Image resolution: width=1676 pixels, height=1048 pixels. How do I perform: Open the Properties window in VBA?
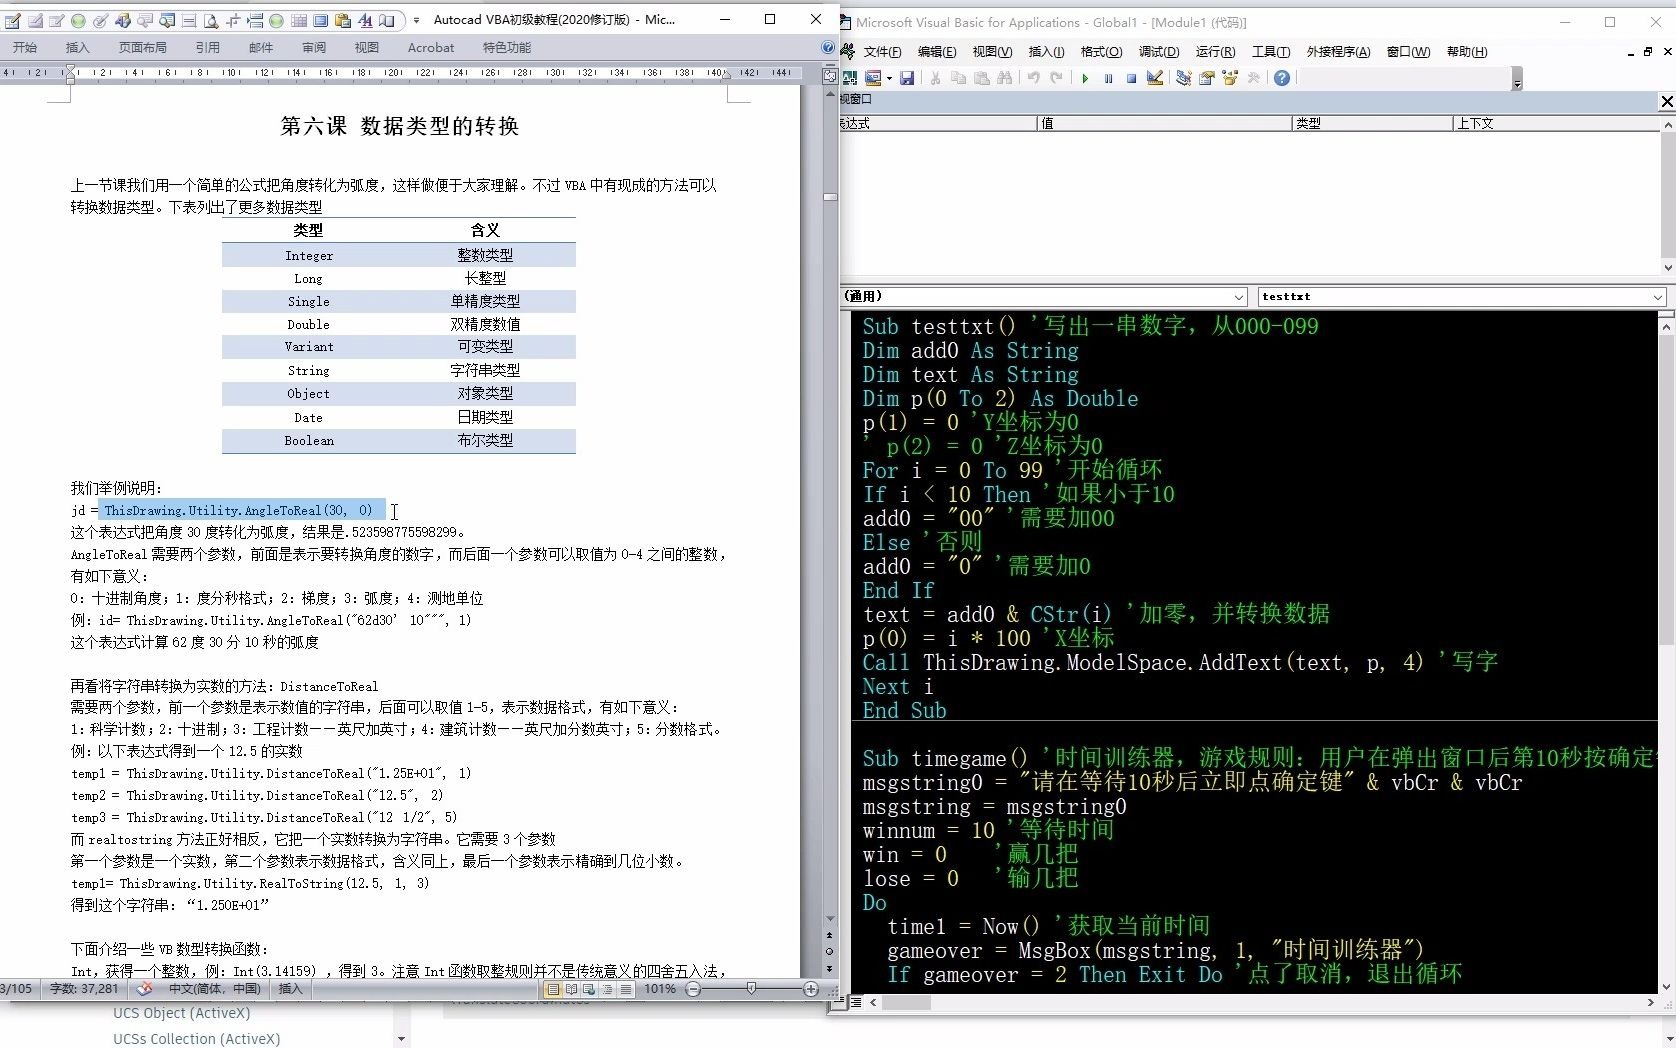(1206, 78)
